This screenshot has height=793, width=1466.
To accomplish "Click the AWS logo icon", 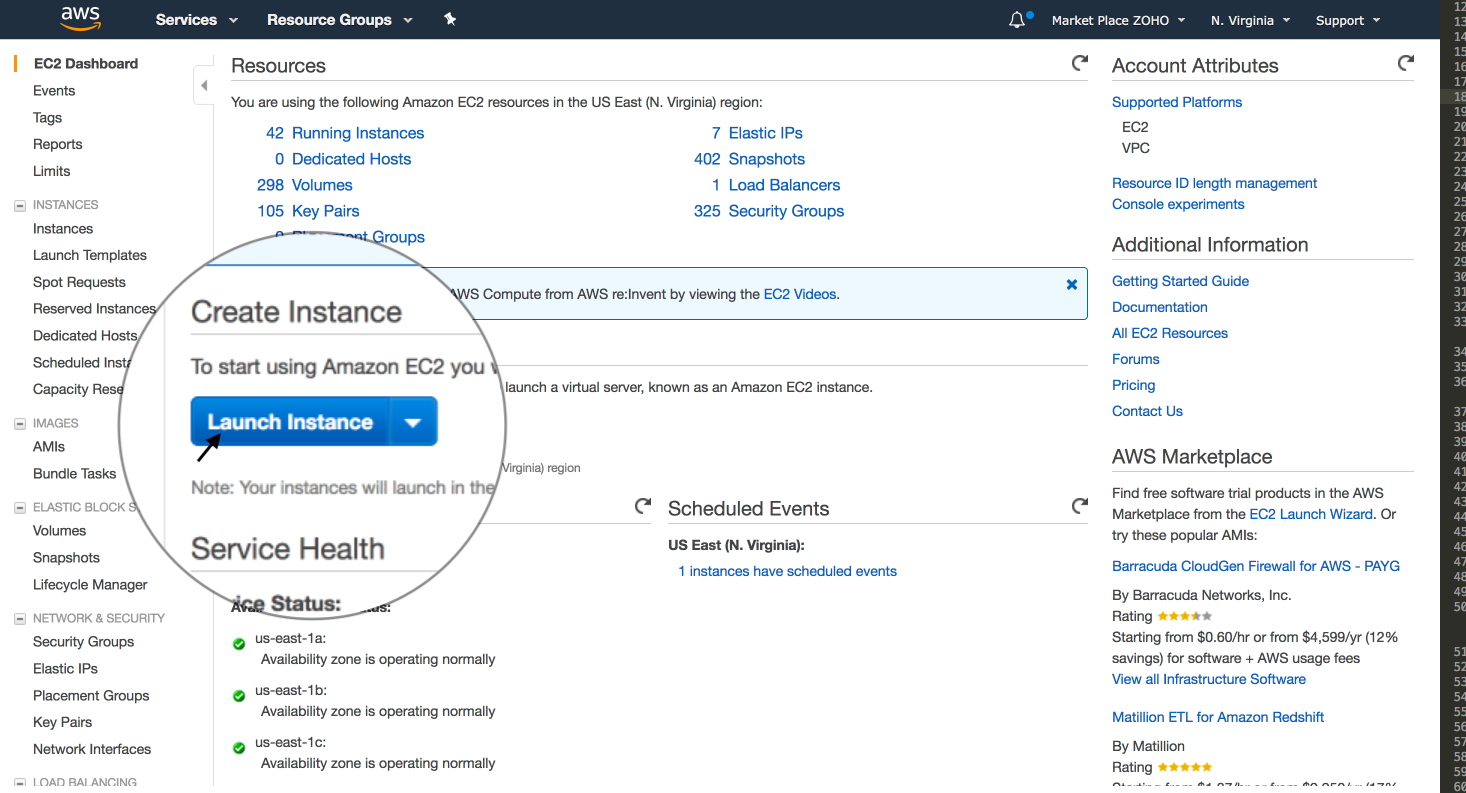I will [x=80, y=19].
